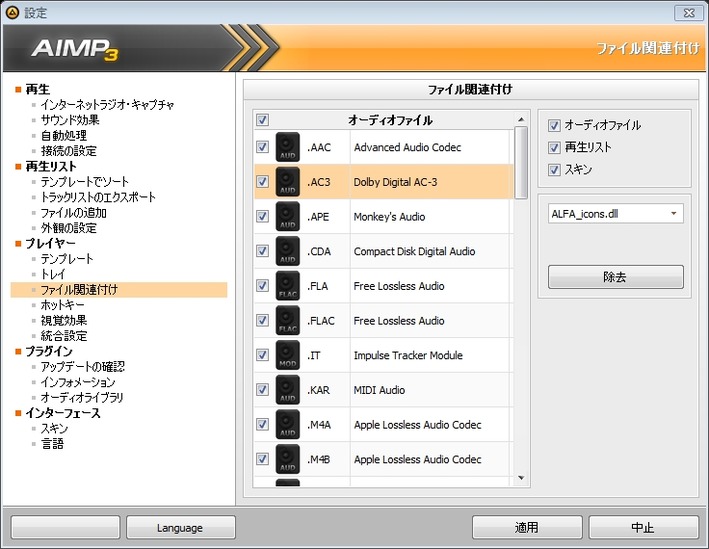709x549 pixels.
Task: Uncheck the .AC3 association checkbox
Action: [263, 182]
